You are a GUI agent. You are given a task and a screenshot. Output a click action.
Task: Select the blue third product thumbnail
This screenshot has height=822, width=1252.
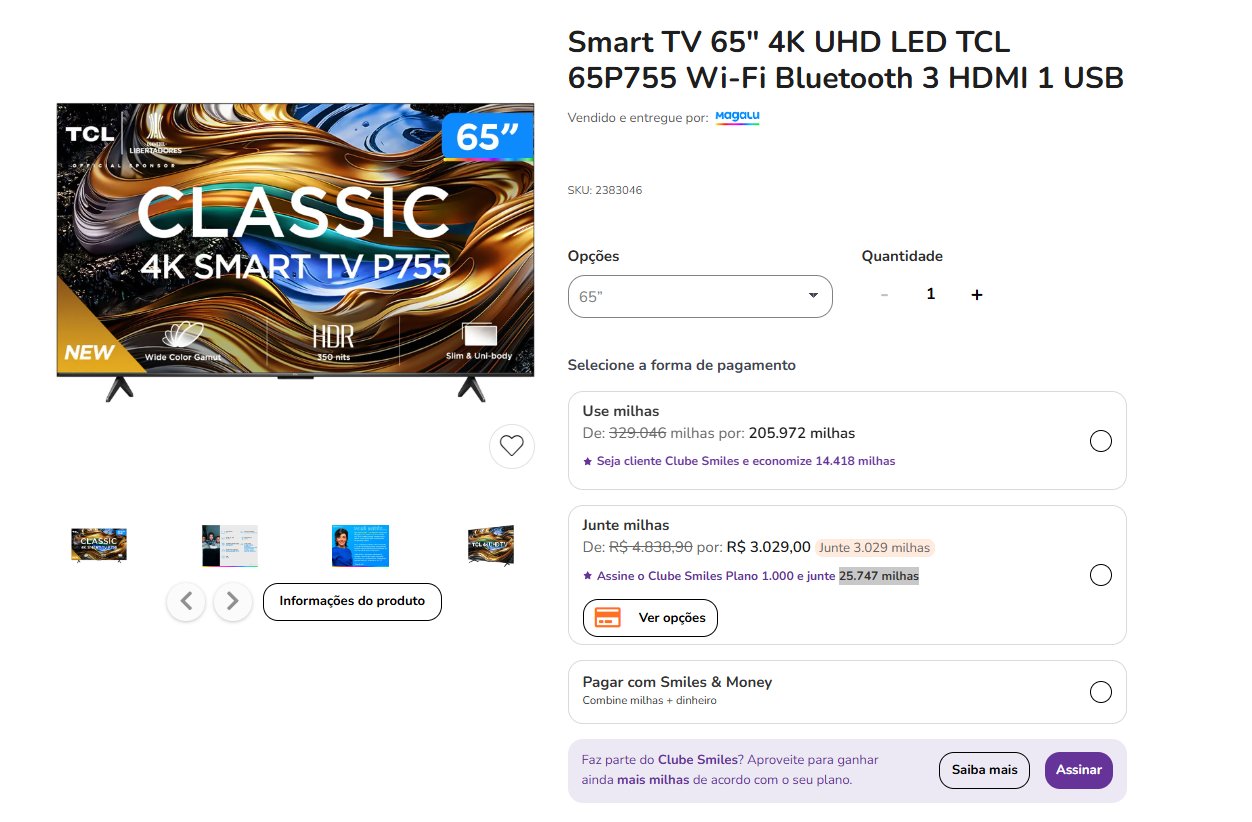(x=361, y=545)
